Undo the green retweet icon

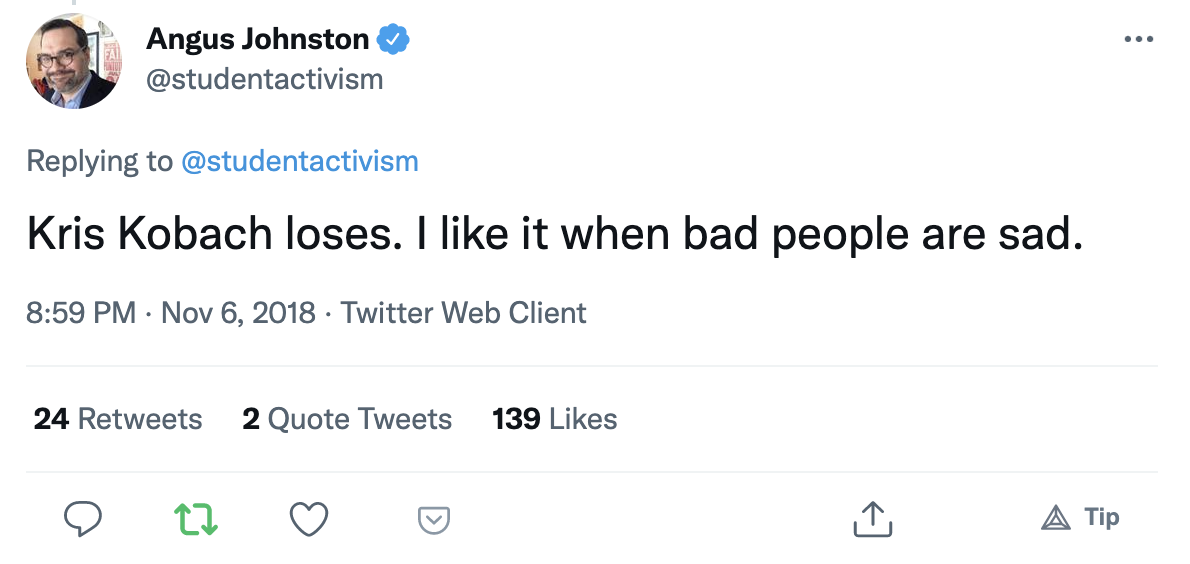196,519
